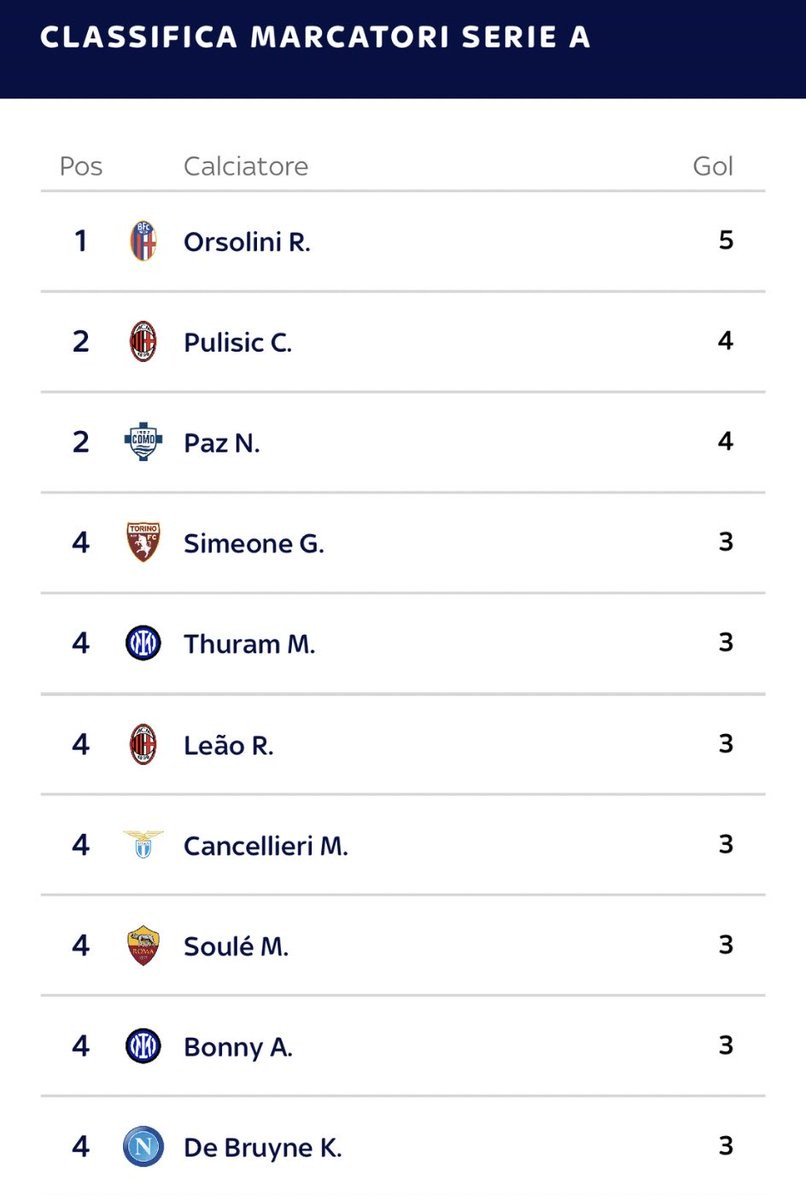Select the Thuram M. name

pos(250,644)
